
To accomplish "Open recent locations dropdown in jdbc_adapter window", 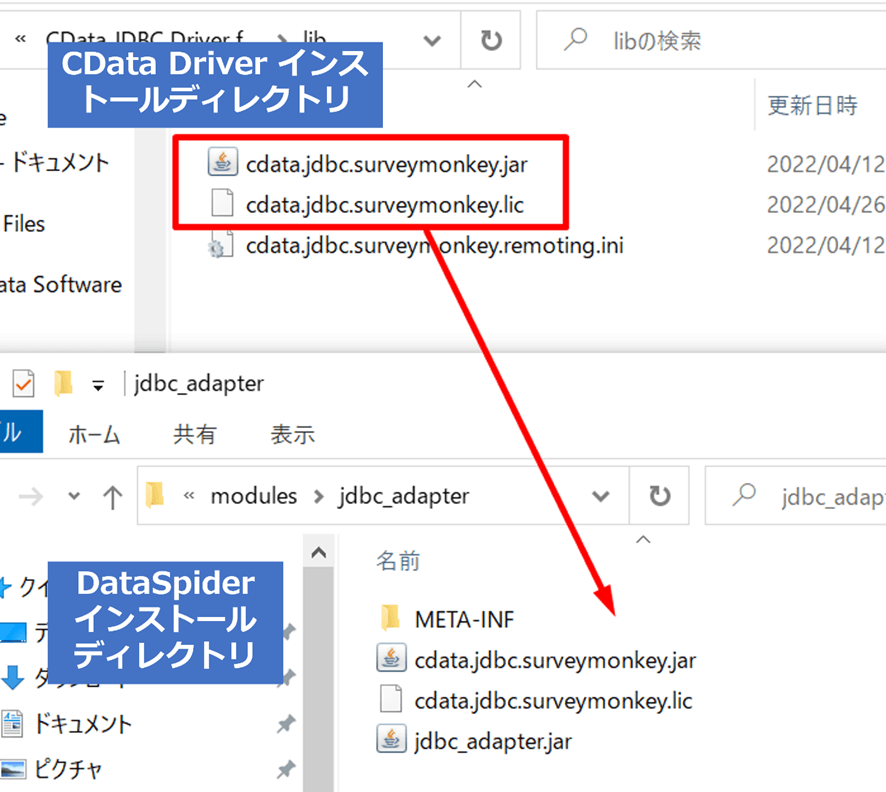I will [74, 497].
